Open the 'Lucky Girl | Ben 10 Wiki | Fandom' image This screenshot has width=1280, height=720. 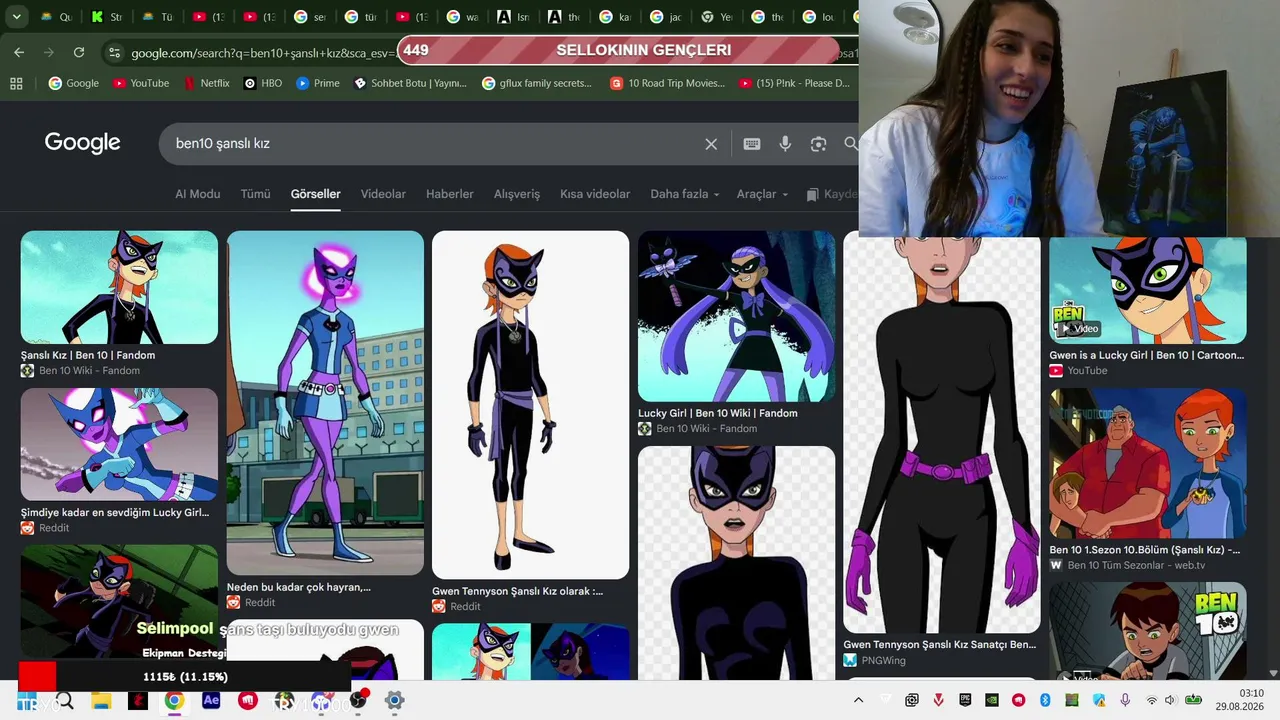pos(736,316)
